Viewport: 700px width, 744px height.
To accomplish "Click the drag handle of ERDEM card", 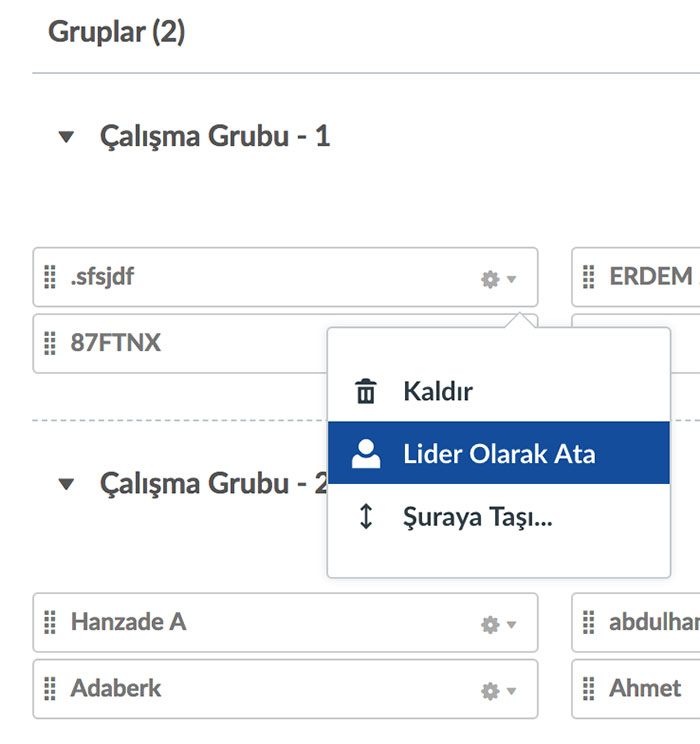I will coord(588,277).
